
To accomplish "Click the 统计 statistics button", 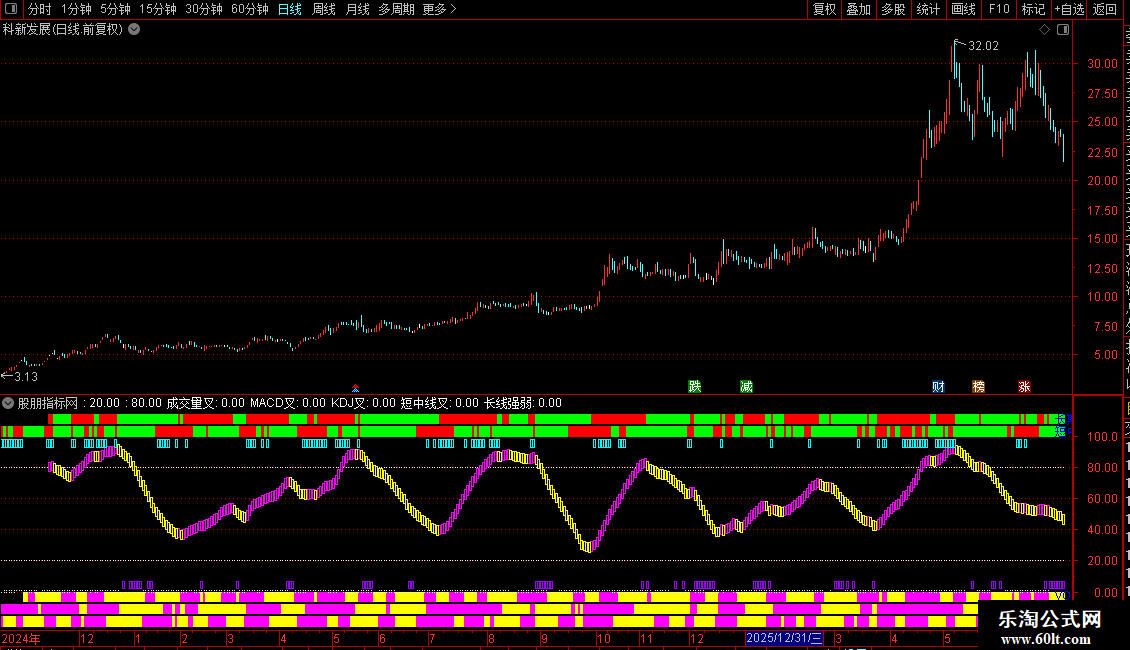I will (927, 9).
